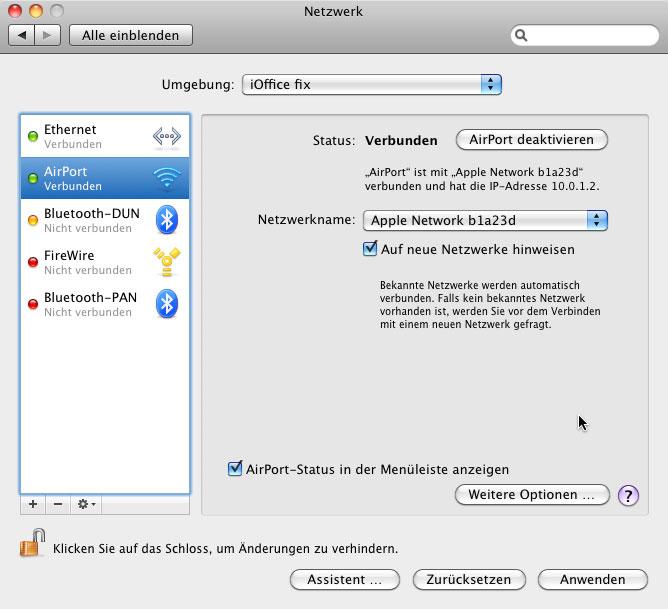This screenshot has width=668, height=609.
Task: Minimize the Netzwerk window with yellow button
Action: (36, 11)
